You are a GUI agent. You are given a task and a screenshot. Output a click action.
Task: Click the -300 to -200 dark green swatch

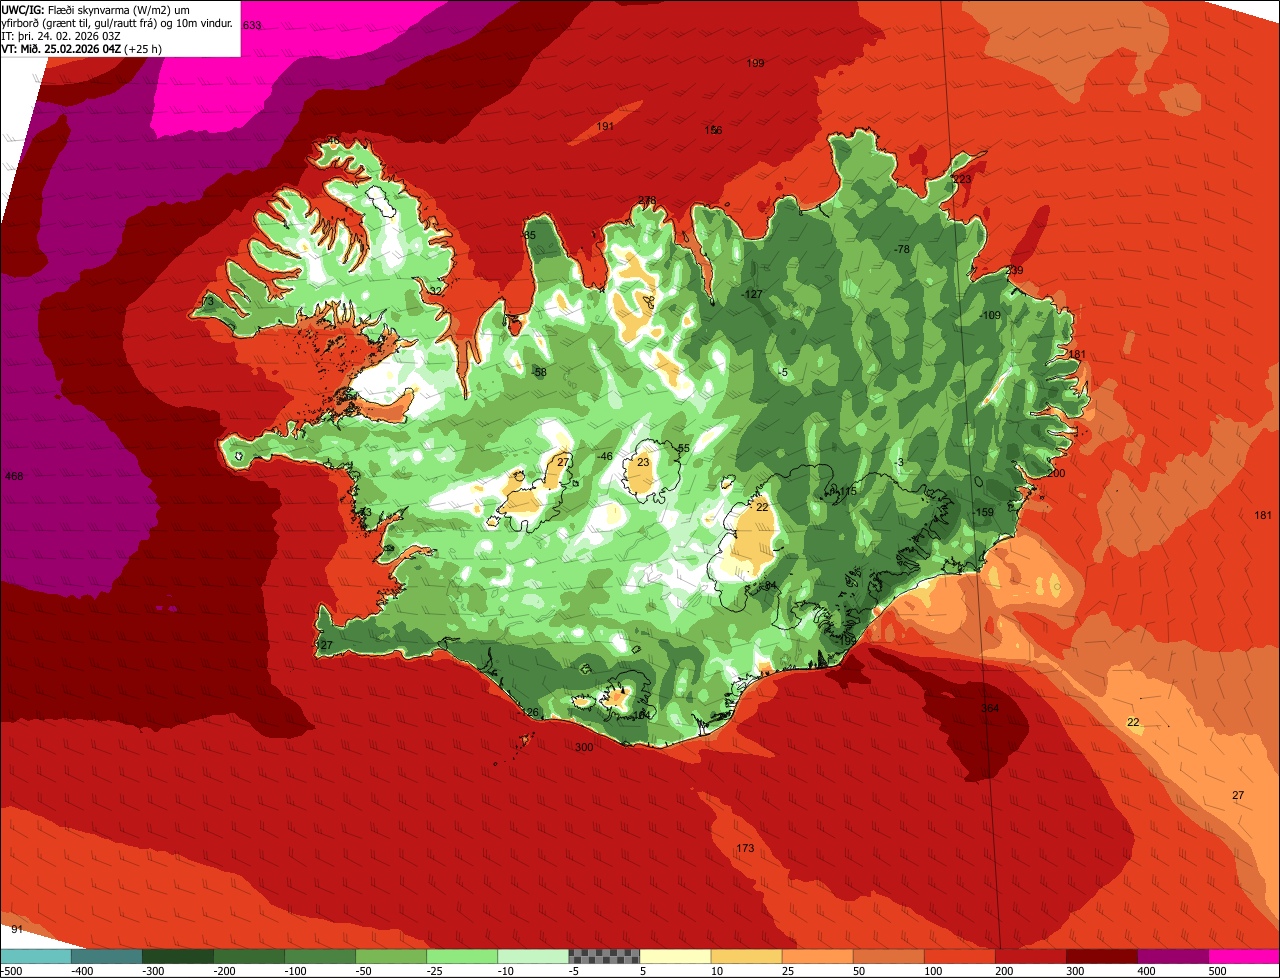click(x=248, y=956)
